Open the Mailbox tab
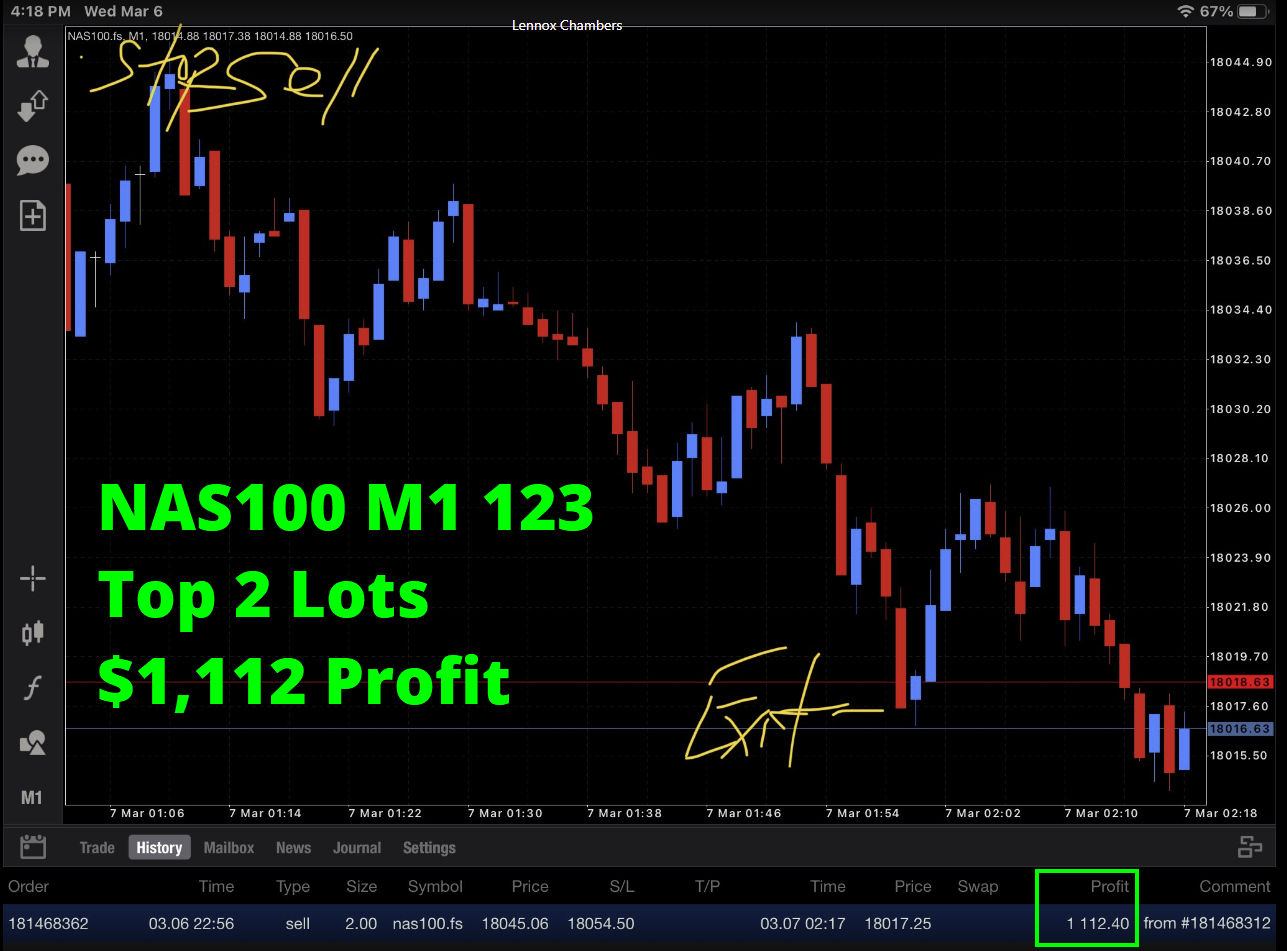This screenshot has width=1287, height=951. click(229, 848)
